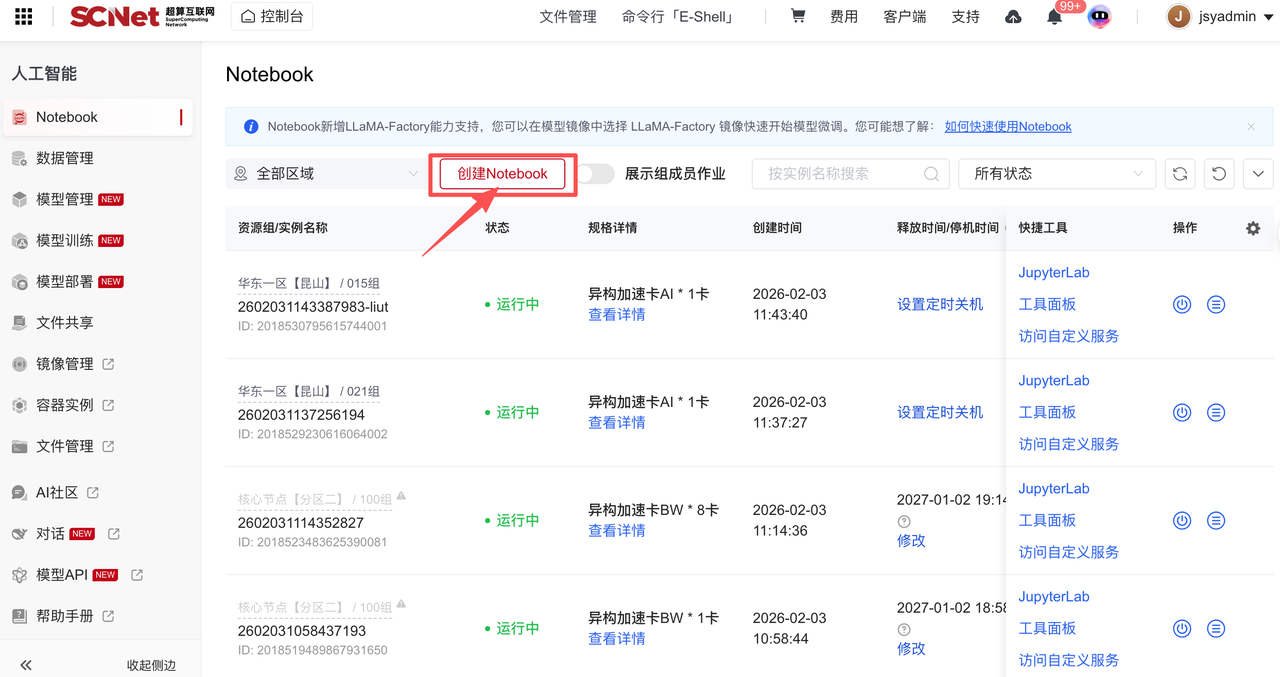Open table column settings gear
Viewport: 1280px width, 677px height.
click(x=1253, y=228)
